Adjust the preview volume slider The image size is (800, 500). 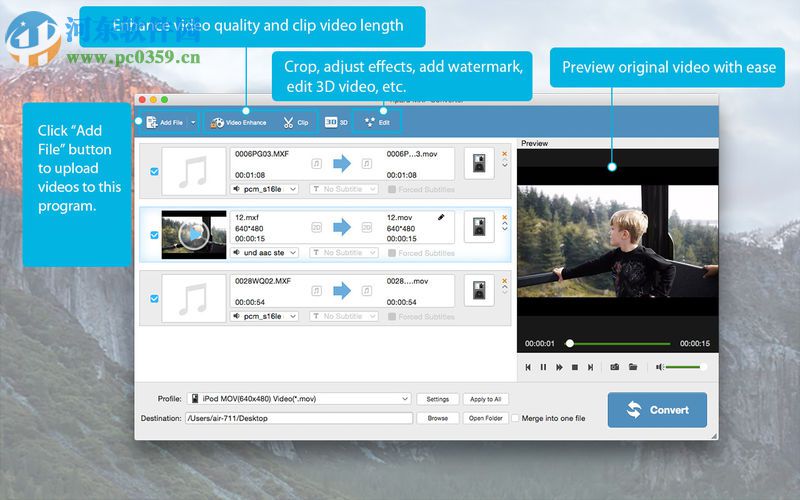686,367
